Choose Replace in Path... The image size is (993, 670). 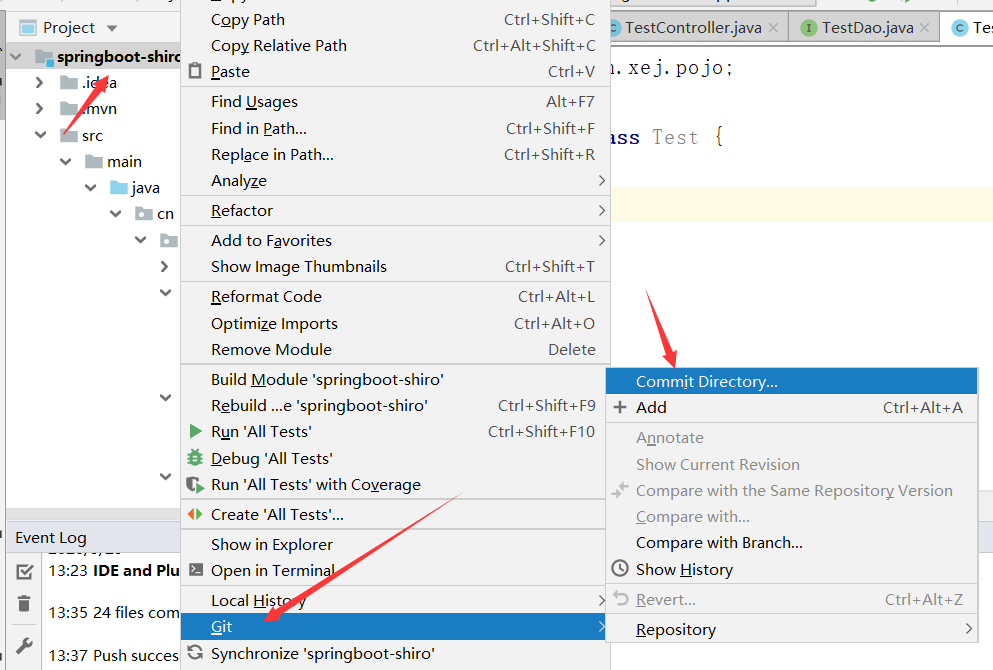[x=395, y=155]
